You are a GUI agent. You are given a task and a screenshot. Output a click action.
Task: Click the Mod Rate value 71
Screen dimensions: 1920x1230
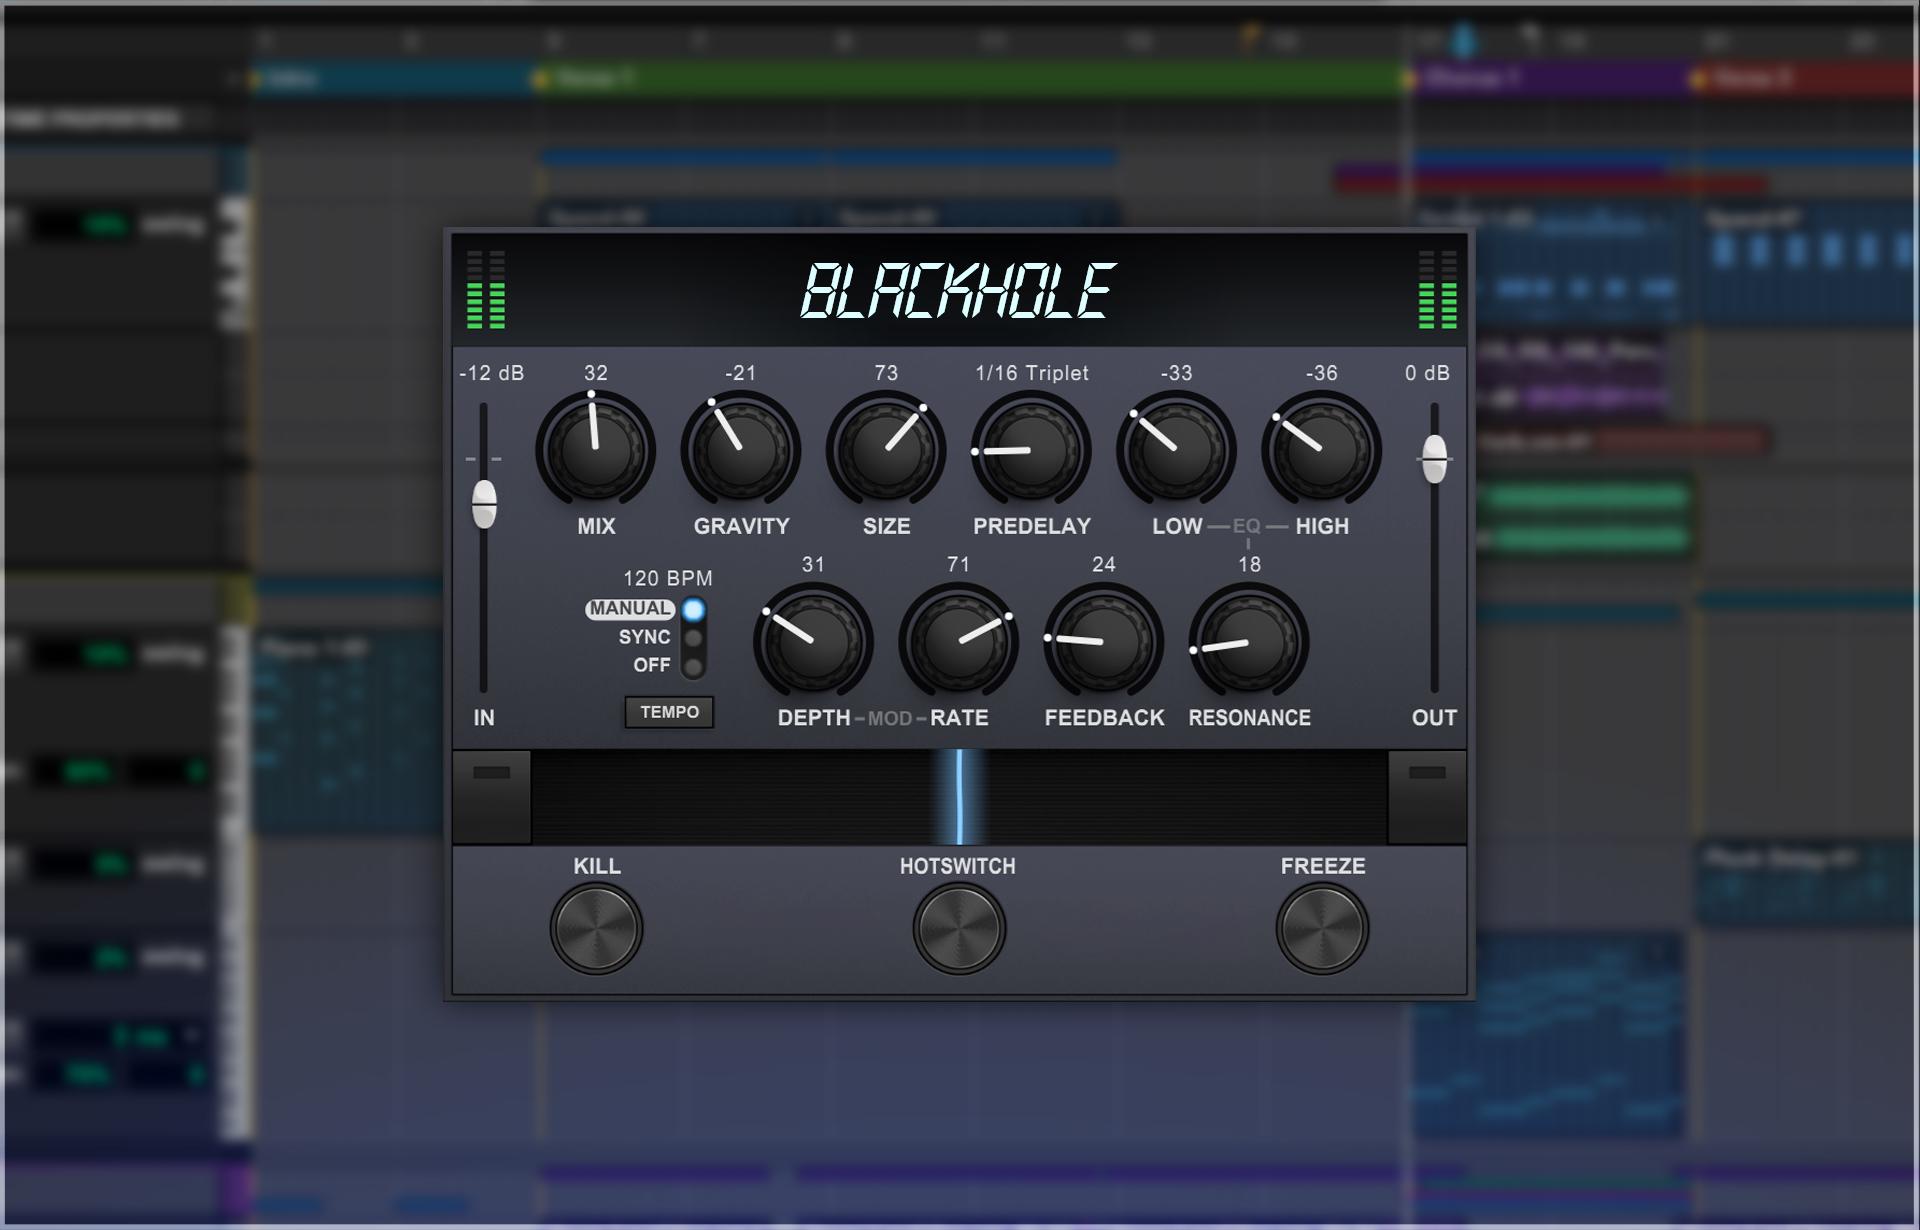tap(958, 565)
